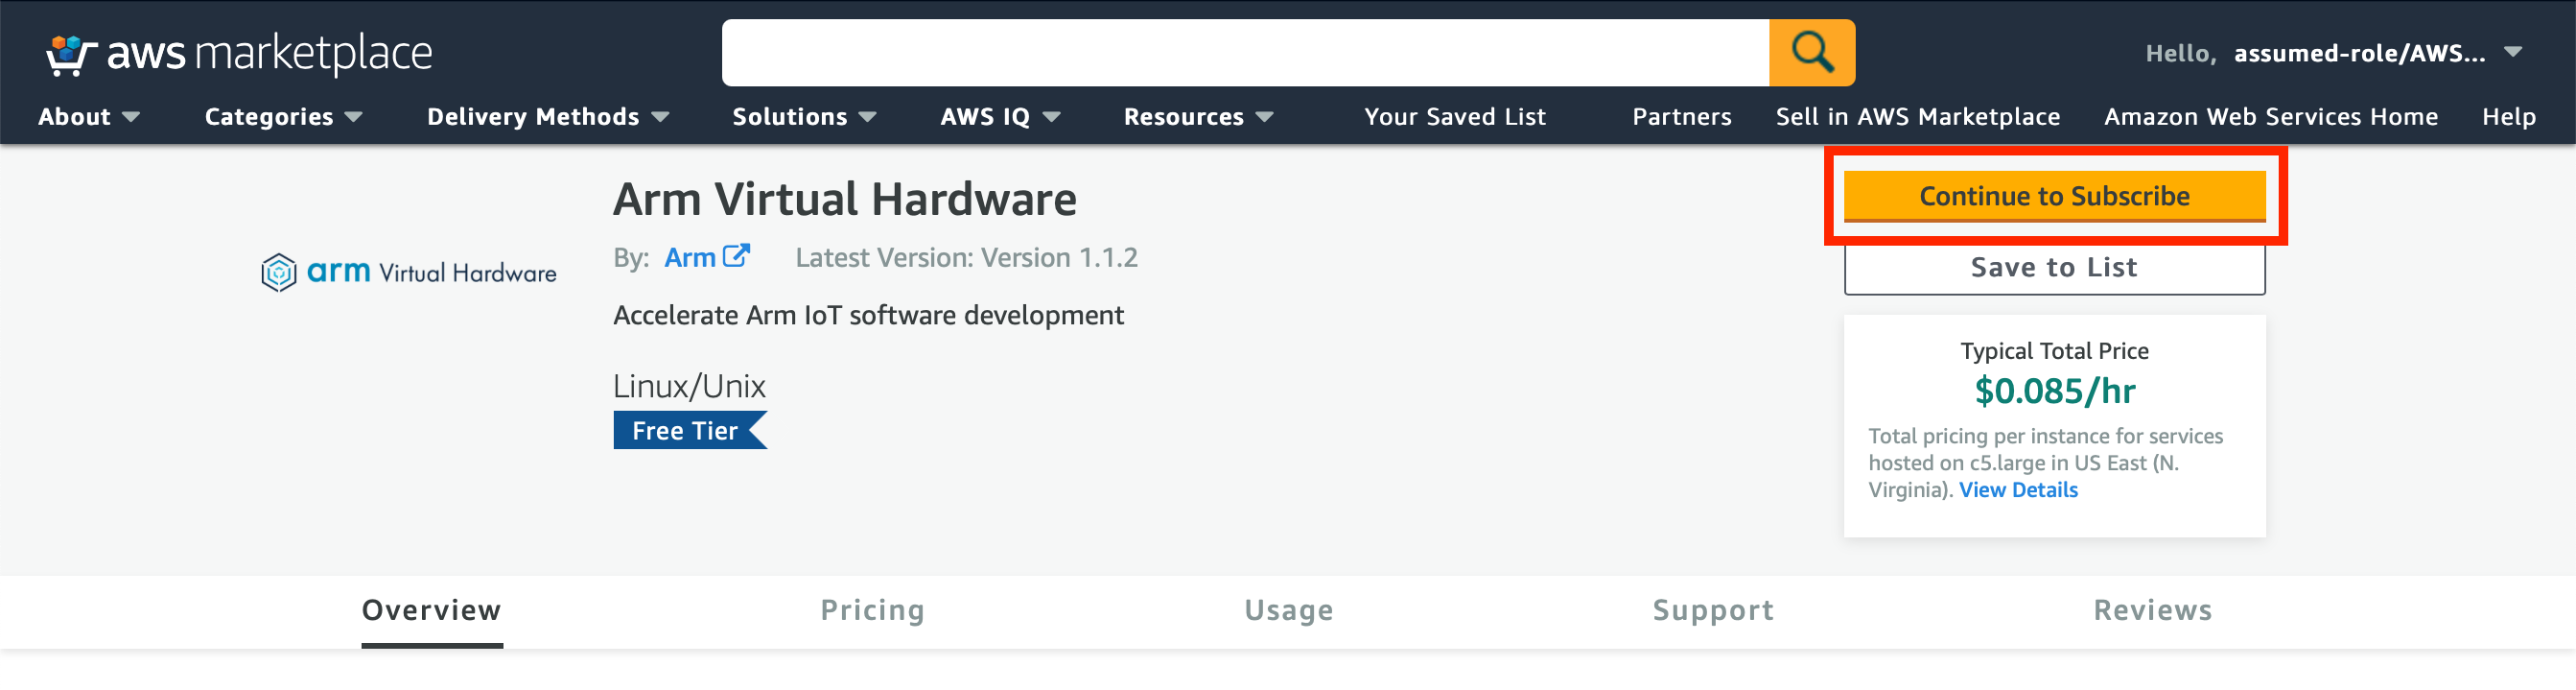
Task: Expand the AWS IQ dropdown
Action: [x=1000, y=117]
